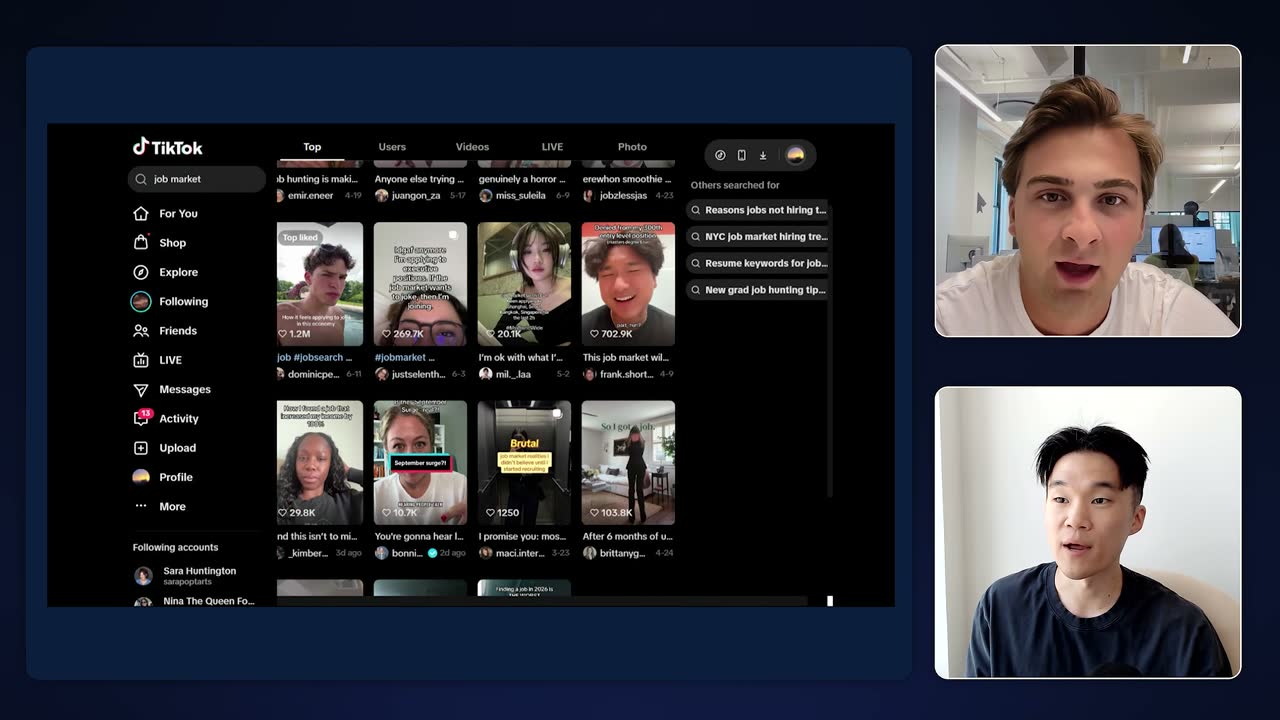Viewport: 1280px width, 720px height.
Task: Open the video with 29.8K likes
Action: [x=320, y=463]
